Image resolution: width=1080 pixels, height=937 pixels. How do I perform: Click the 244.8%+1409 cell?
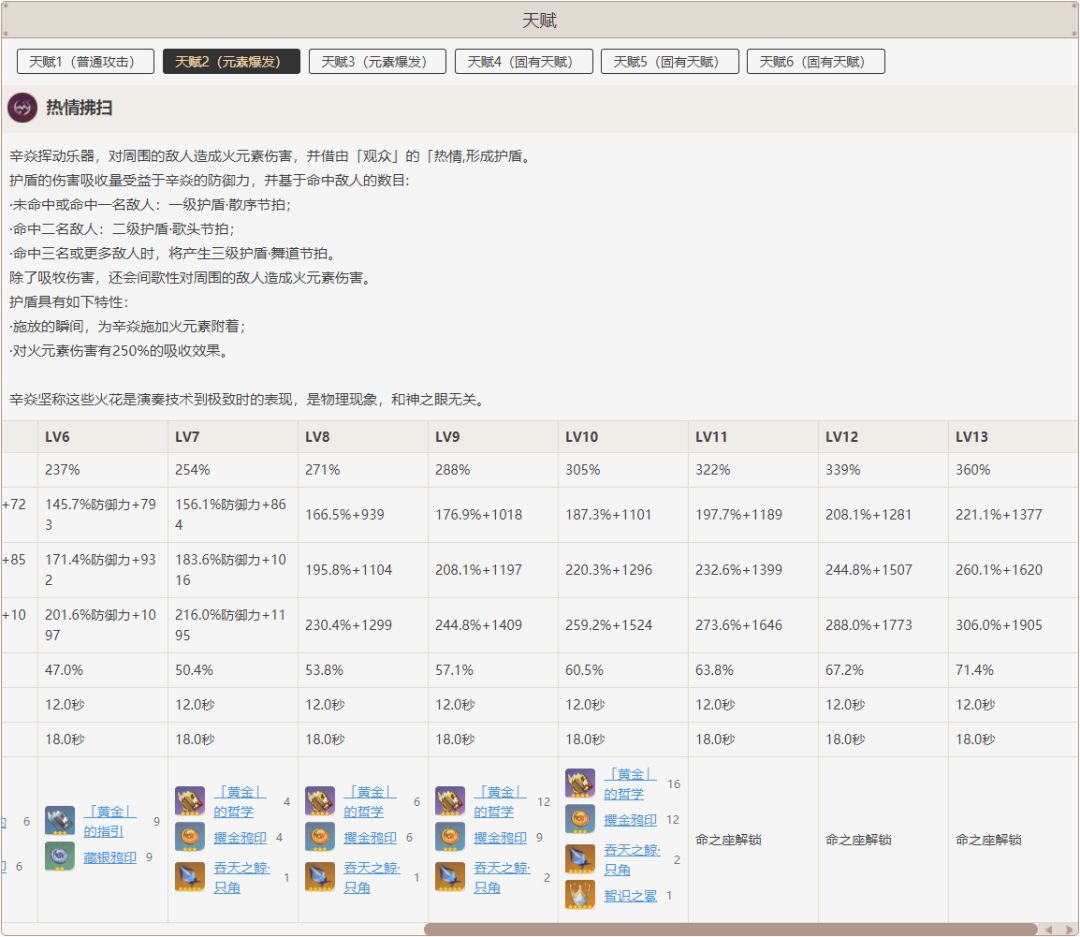493,625
